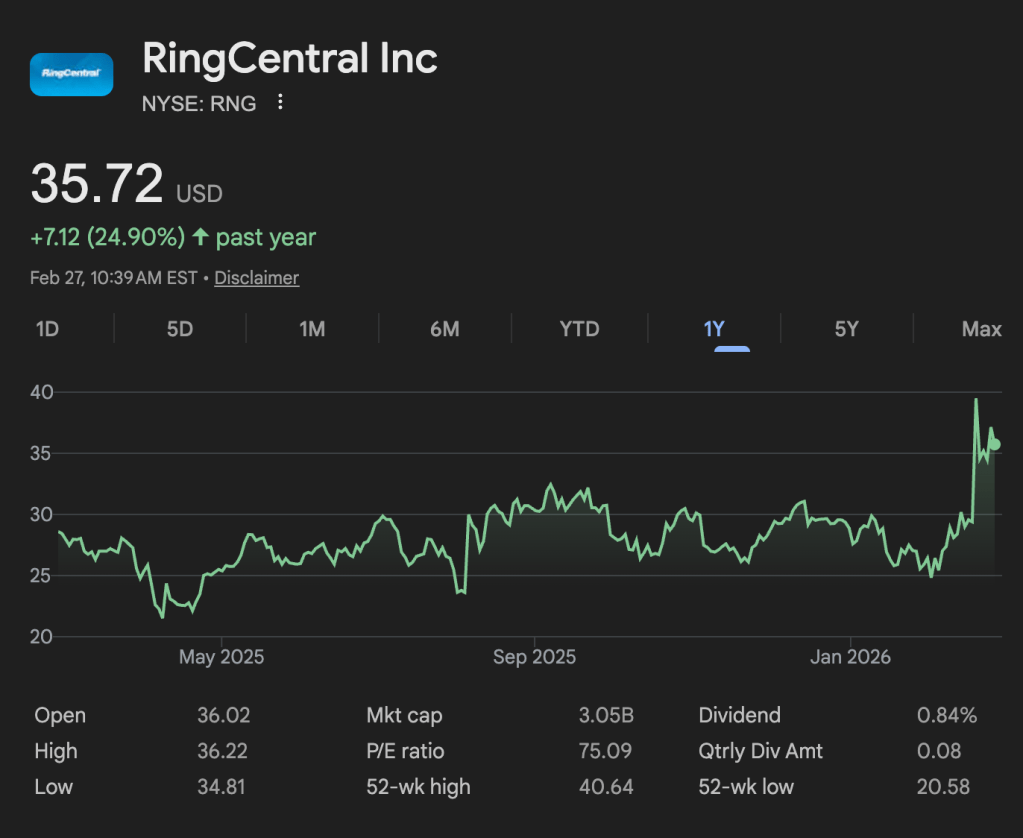Screen dimensions: 1023x838
Task: Click the Mkt cap value 3.05B
Action: pos(605,715)
